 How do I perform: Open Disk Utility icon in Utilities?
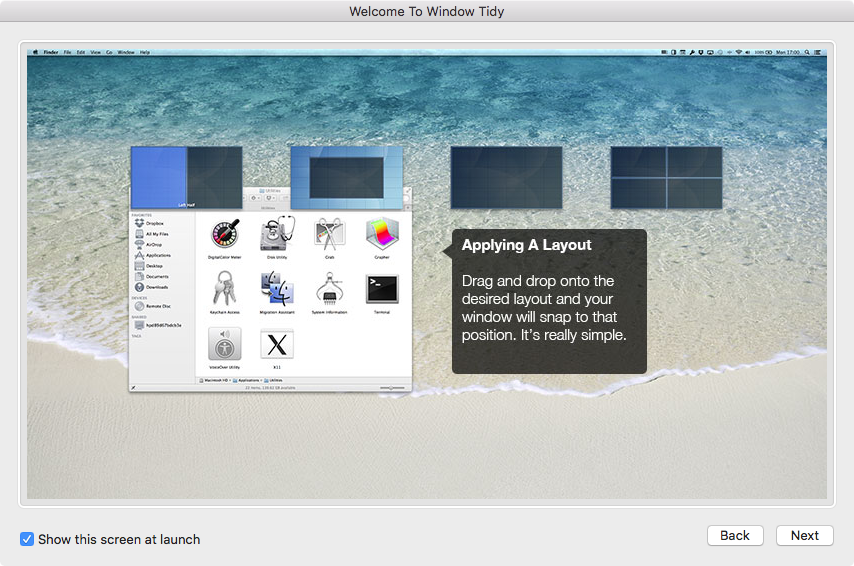(277, 234)
